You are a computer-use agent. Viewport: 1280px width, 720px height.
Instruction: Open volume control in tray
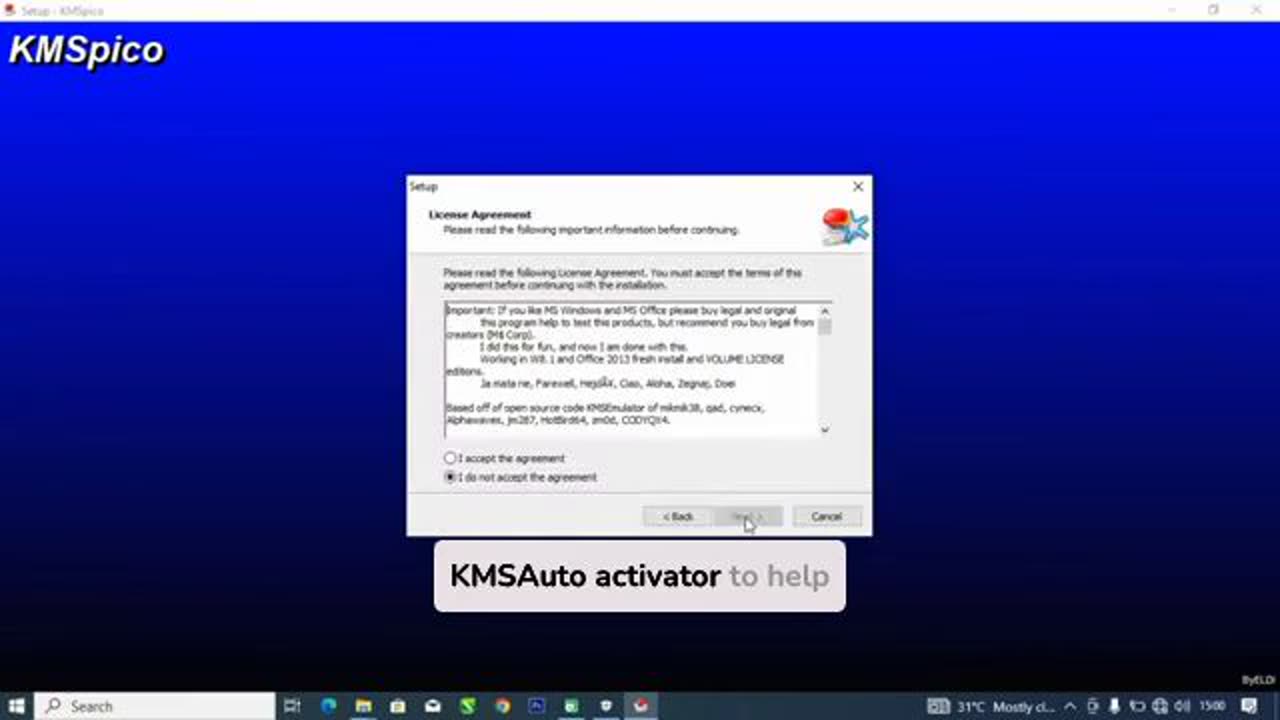[x=1182, y=707]
